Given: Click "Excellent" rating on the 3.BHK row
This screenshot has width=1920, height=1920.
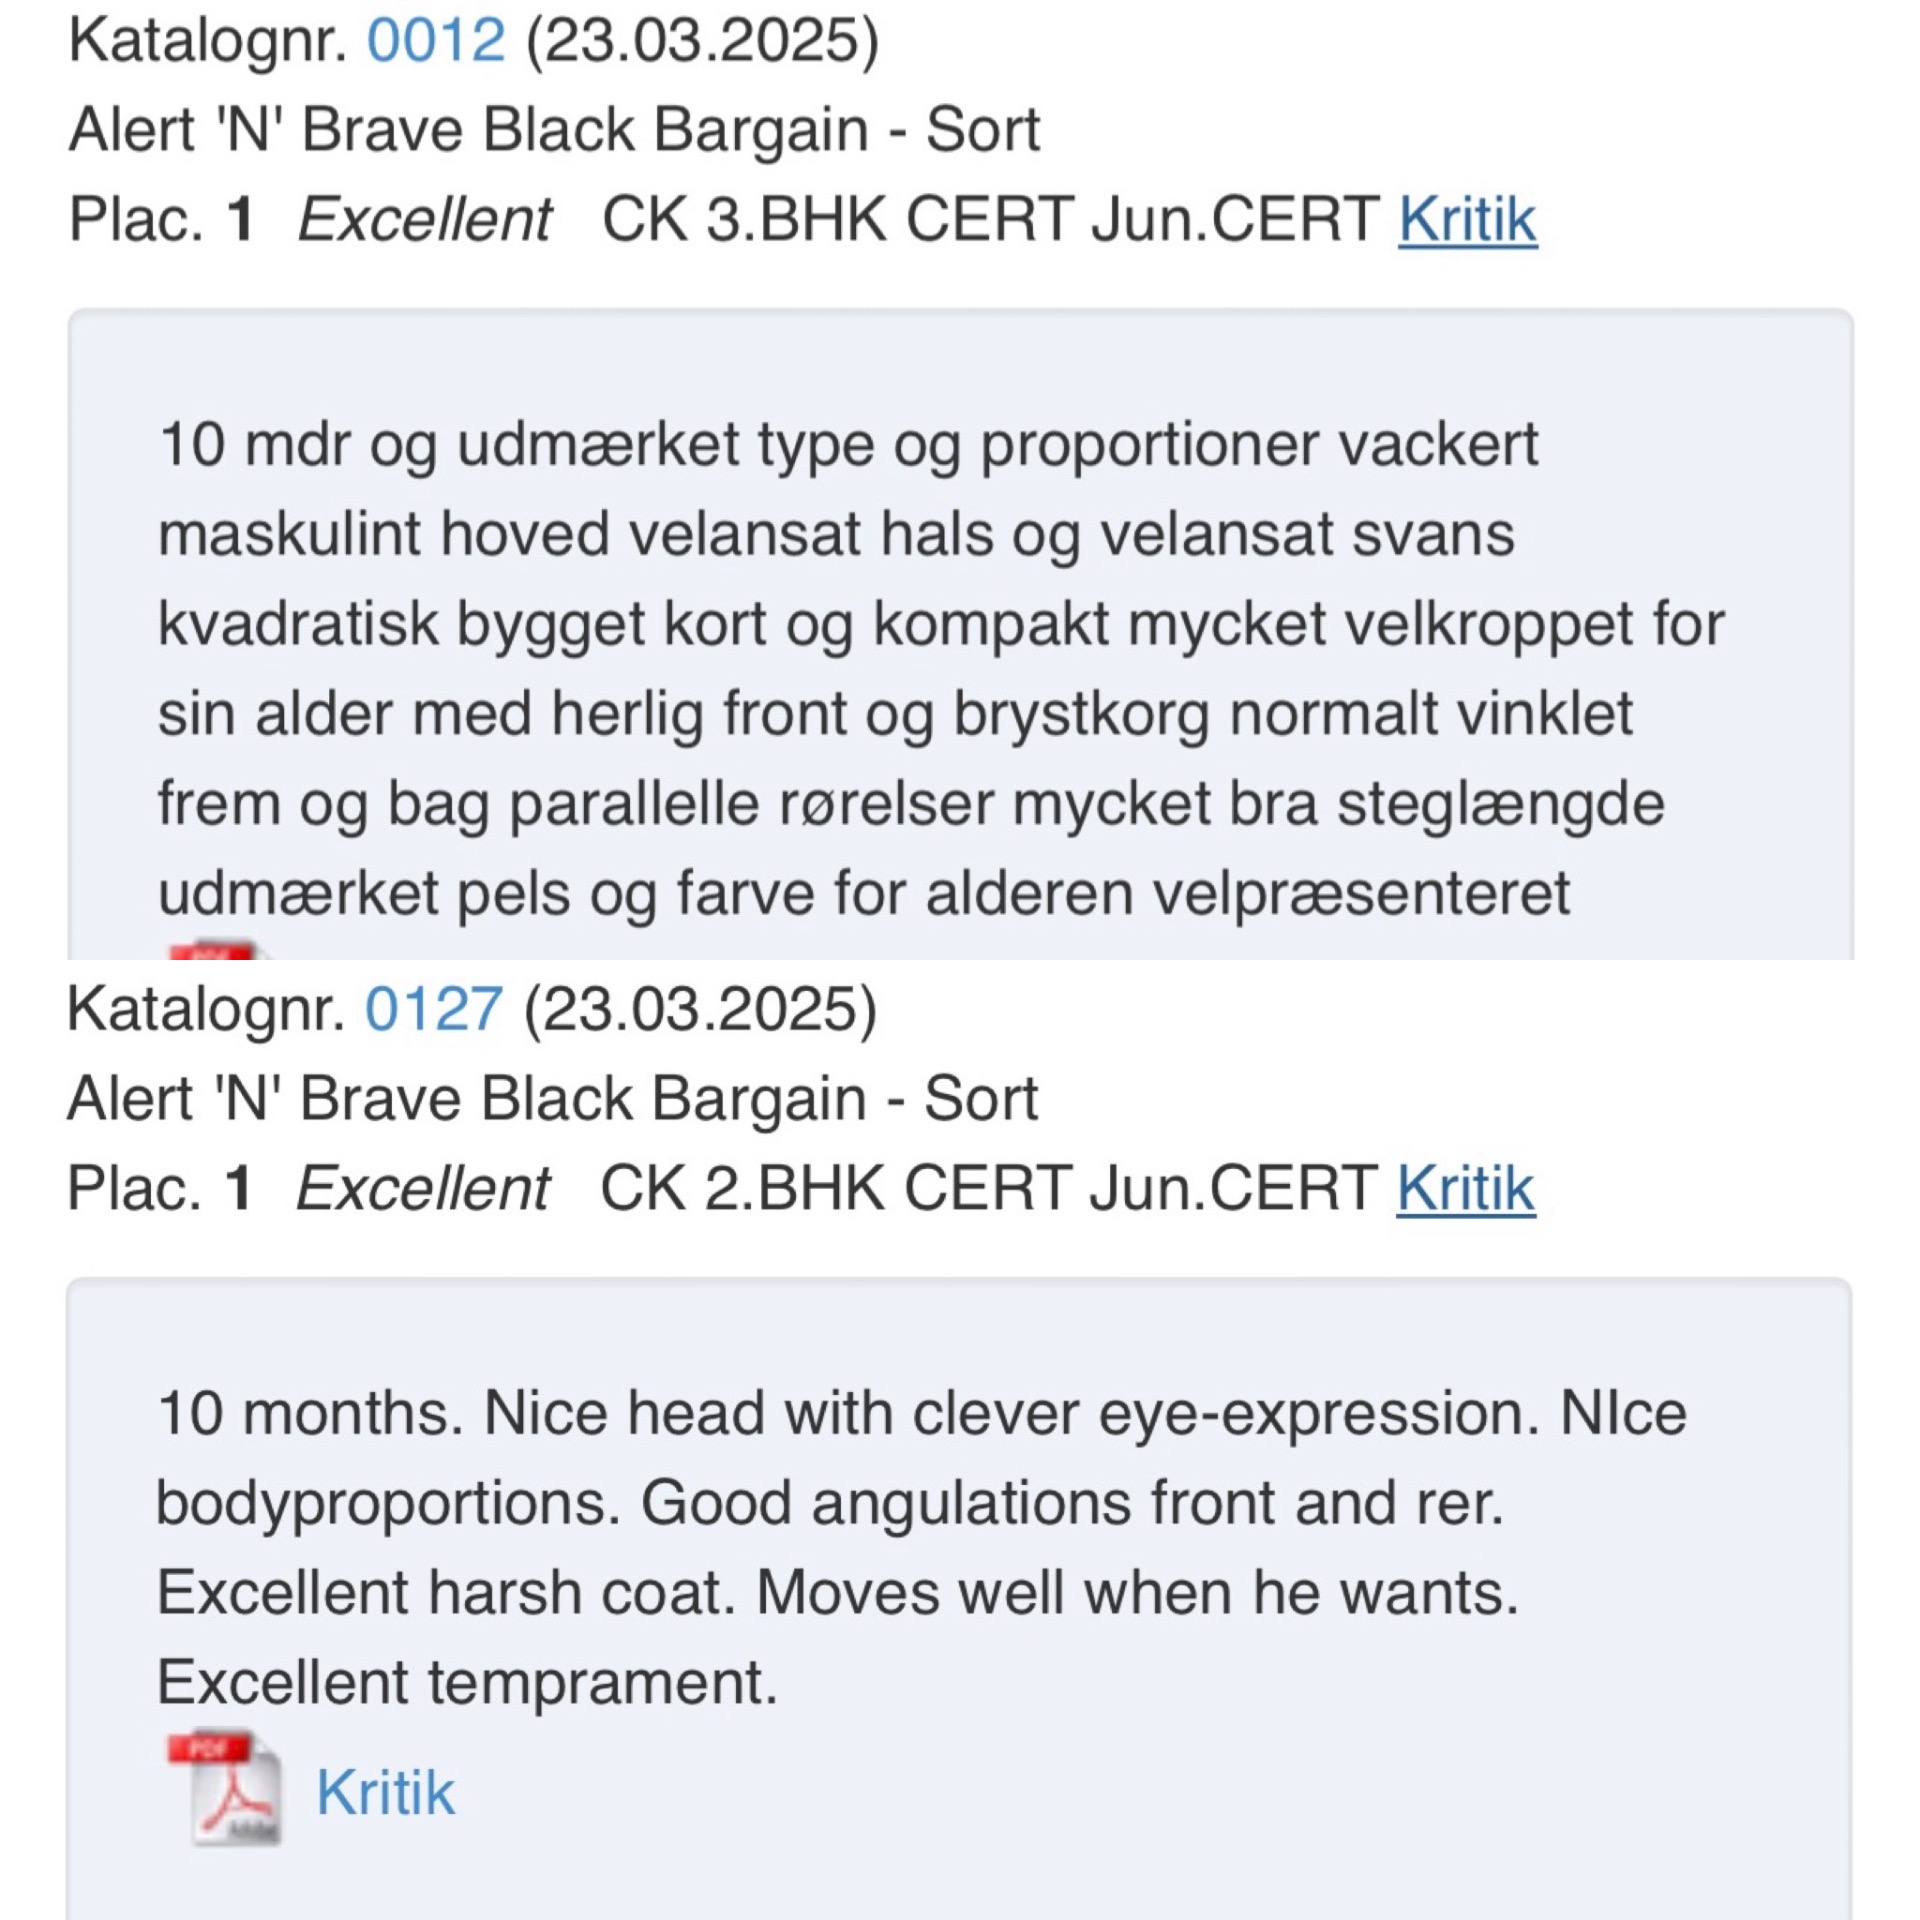Looking at the screenshot, I should [x=425, y=219].
